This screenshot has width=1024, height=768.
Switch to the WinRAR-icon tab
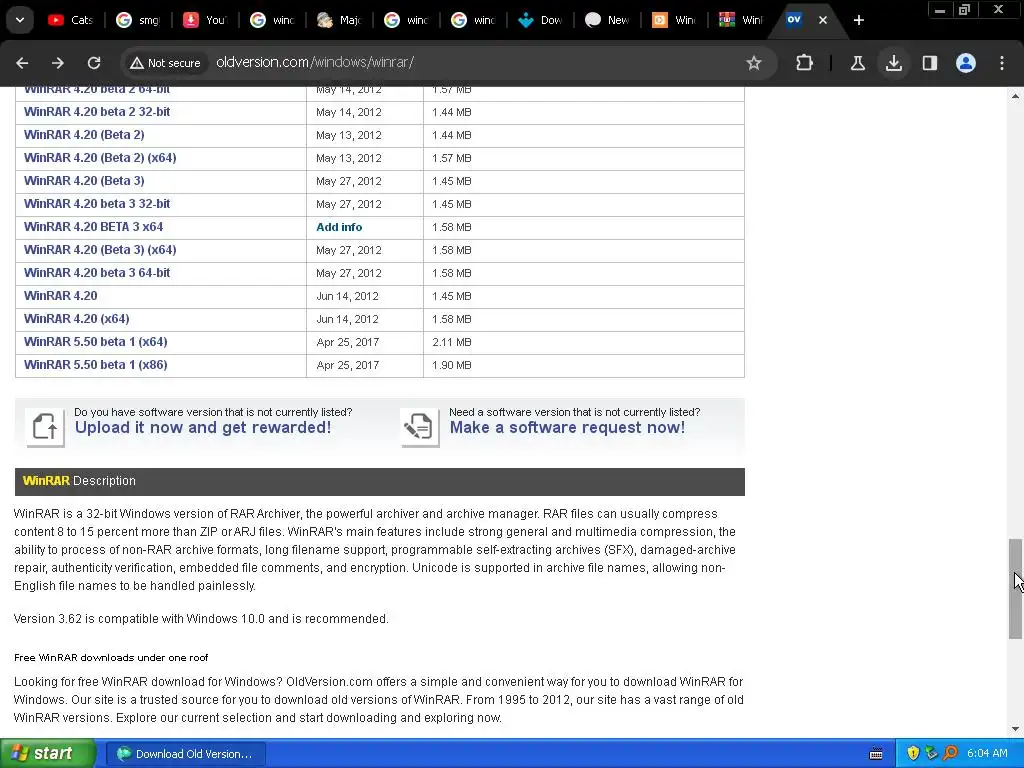741,20
